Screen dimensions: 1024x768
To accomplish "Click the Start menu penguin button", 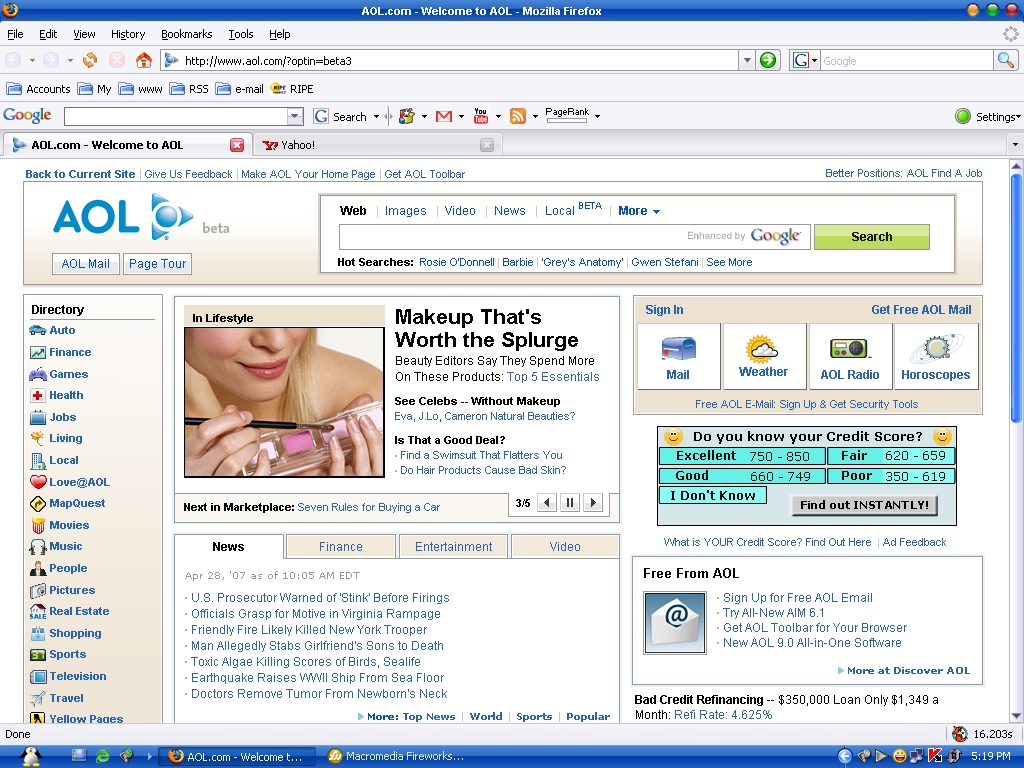I will pos(30,756).
